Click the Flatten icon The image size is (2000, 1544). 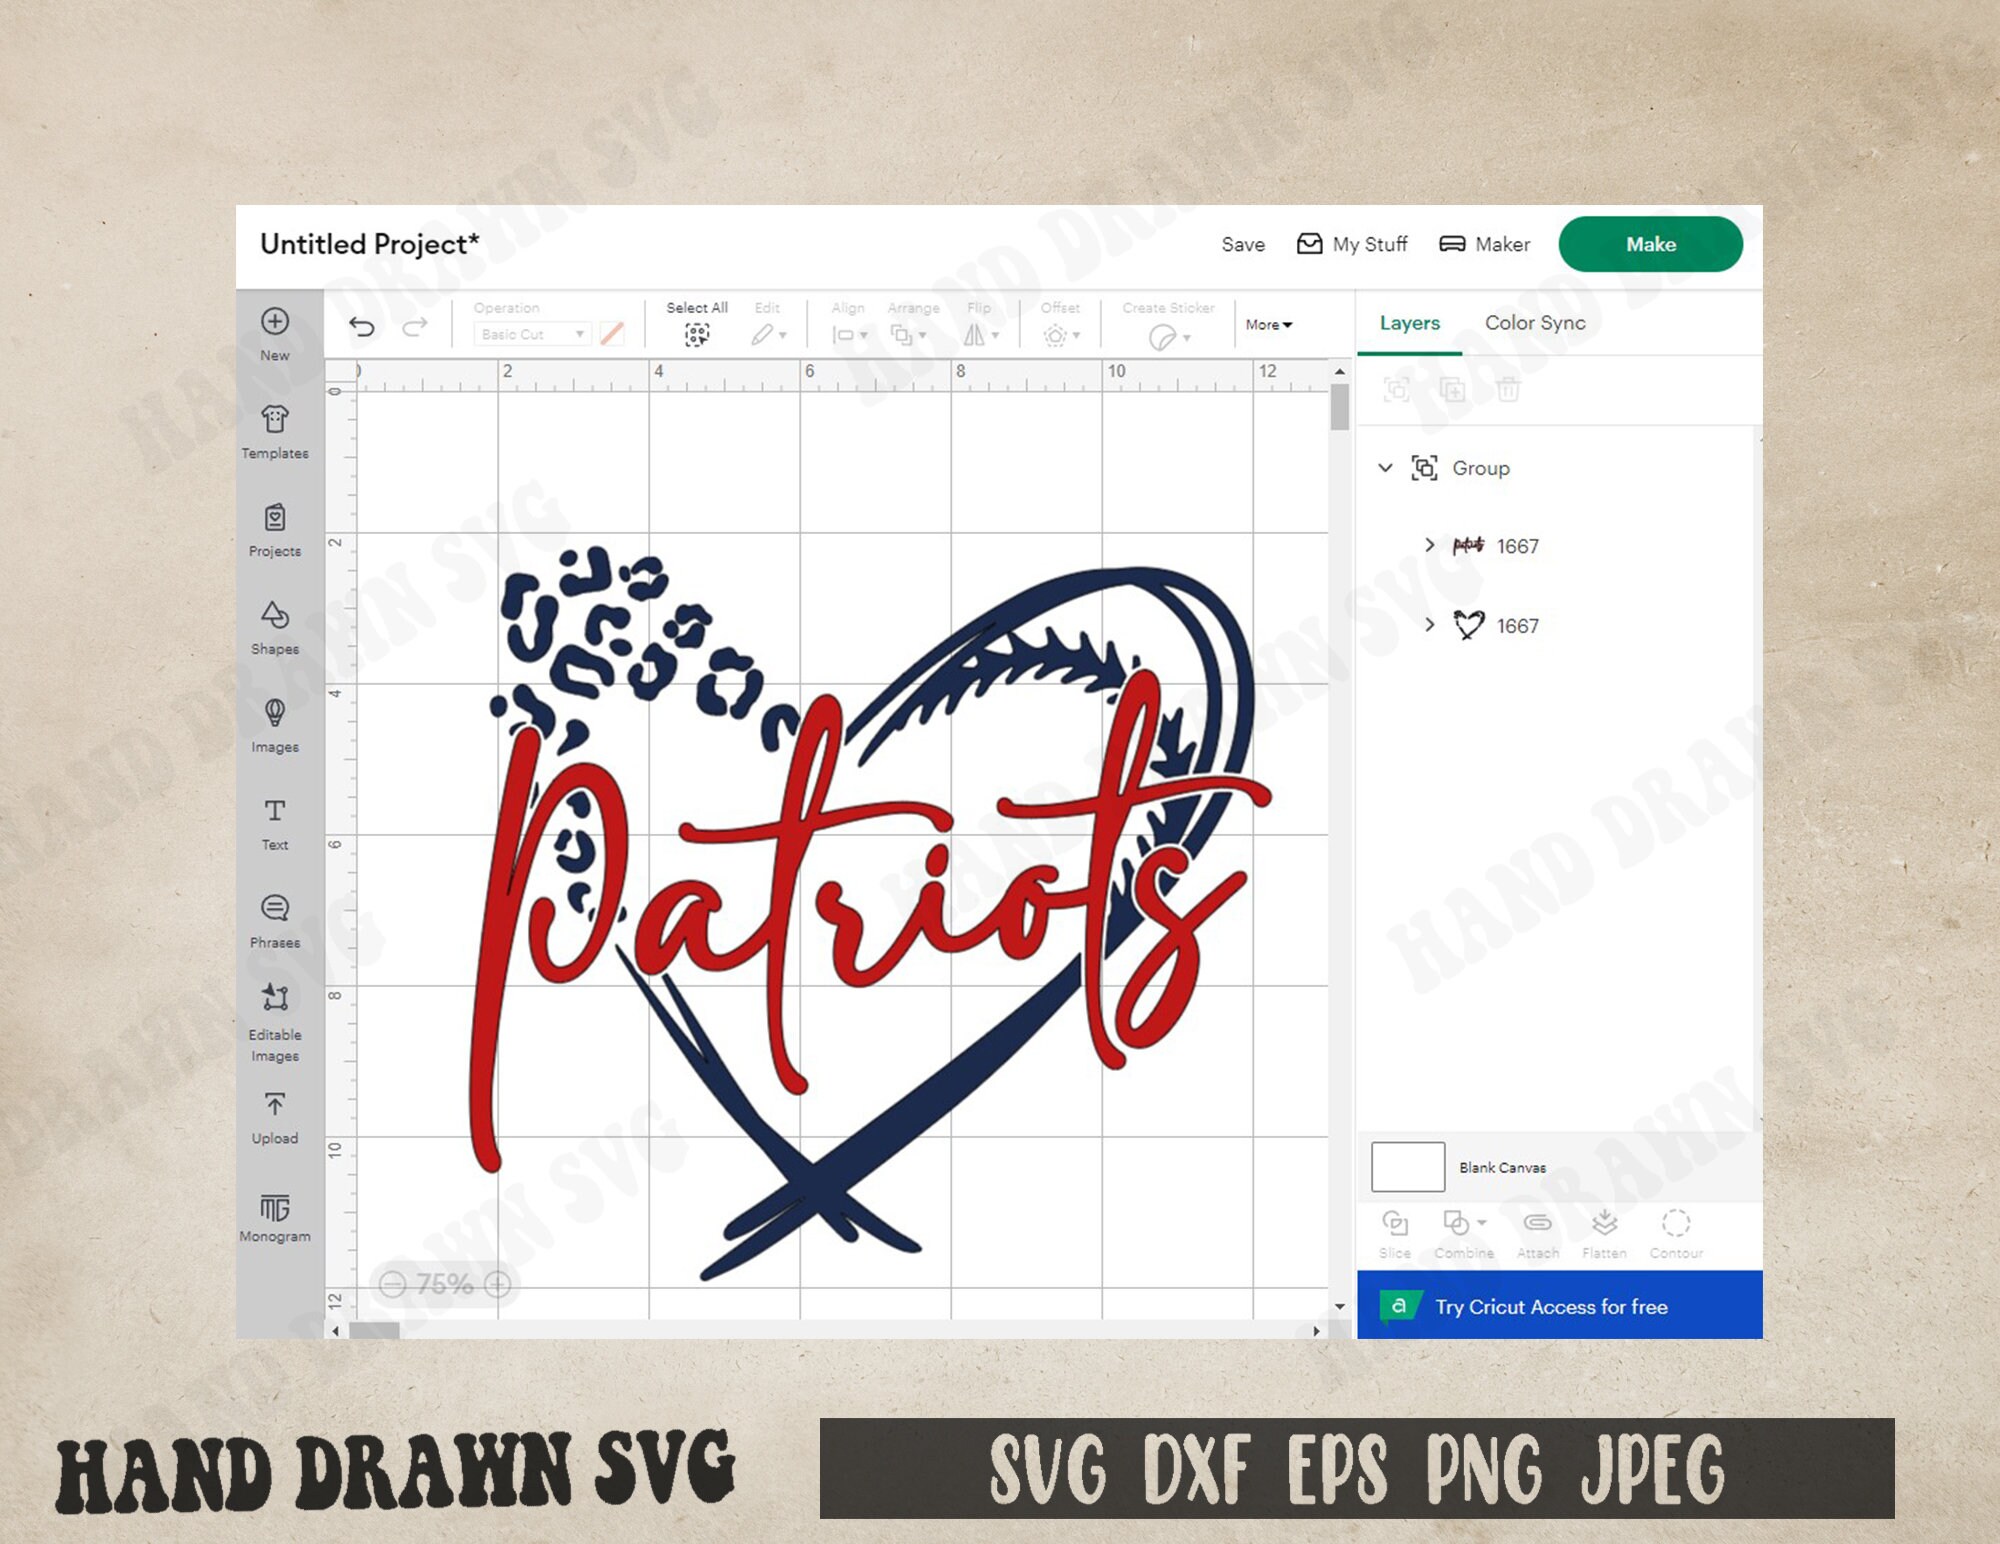[x=1607, y=1225]
